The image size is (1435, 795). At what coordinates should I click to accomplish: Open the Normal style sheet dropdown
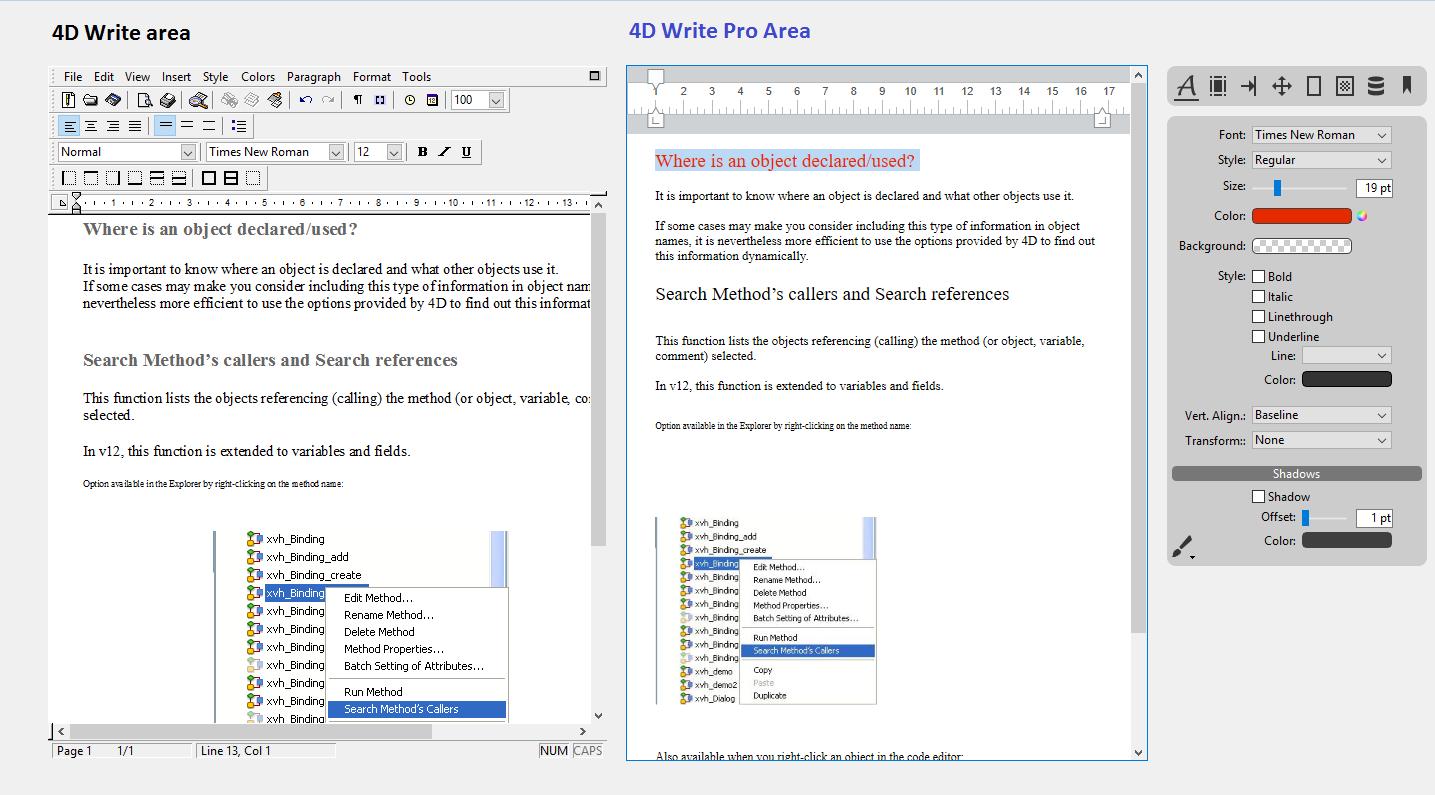pyautogui.click(x=127, y=152)
